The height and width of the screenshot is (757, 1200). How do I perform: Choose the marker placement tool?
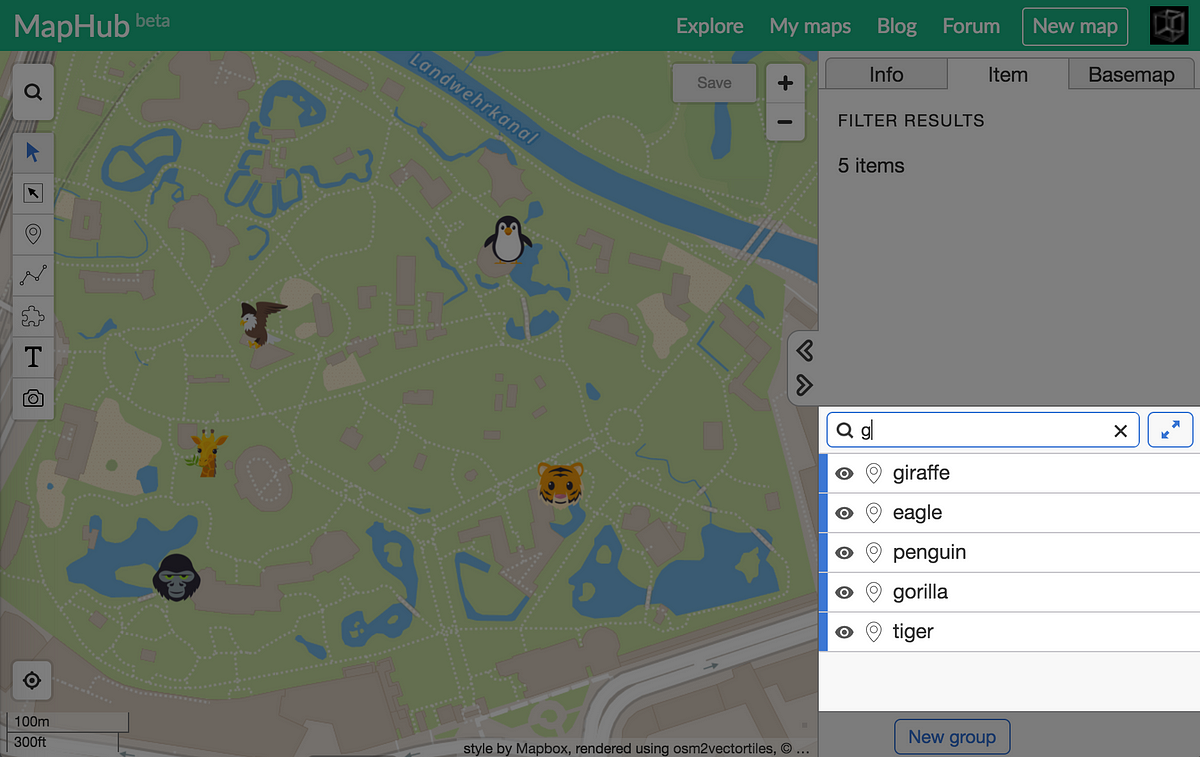pos(32,234)
